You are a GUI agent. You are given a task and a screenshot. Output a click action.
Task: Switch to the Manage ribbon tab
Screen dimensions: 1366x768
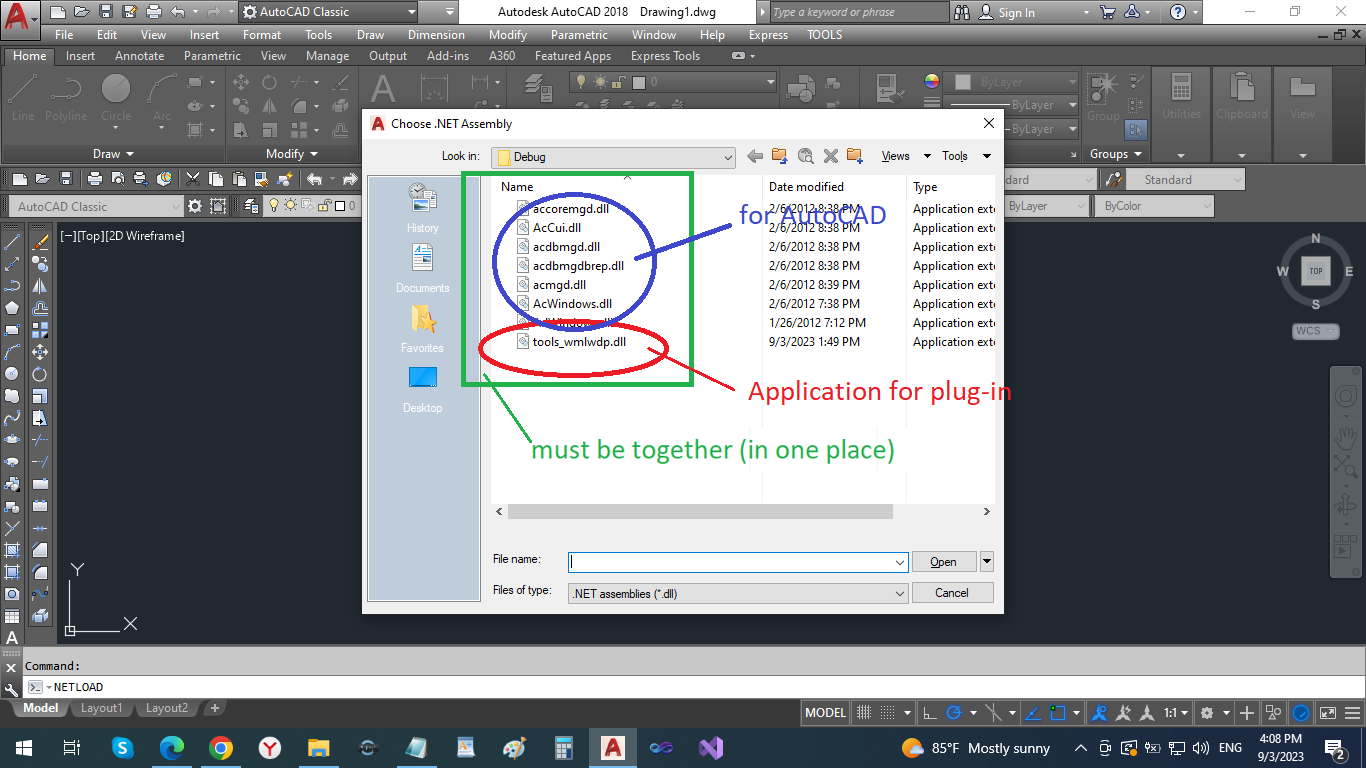click(x=327, y=56)
